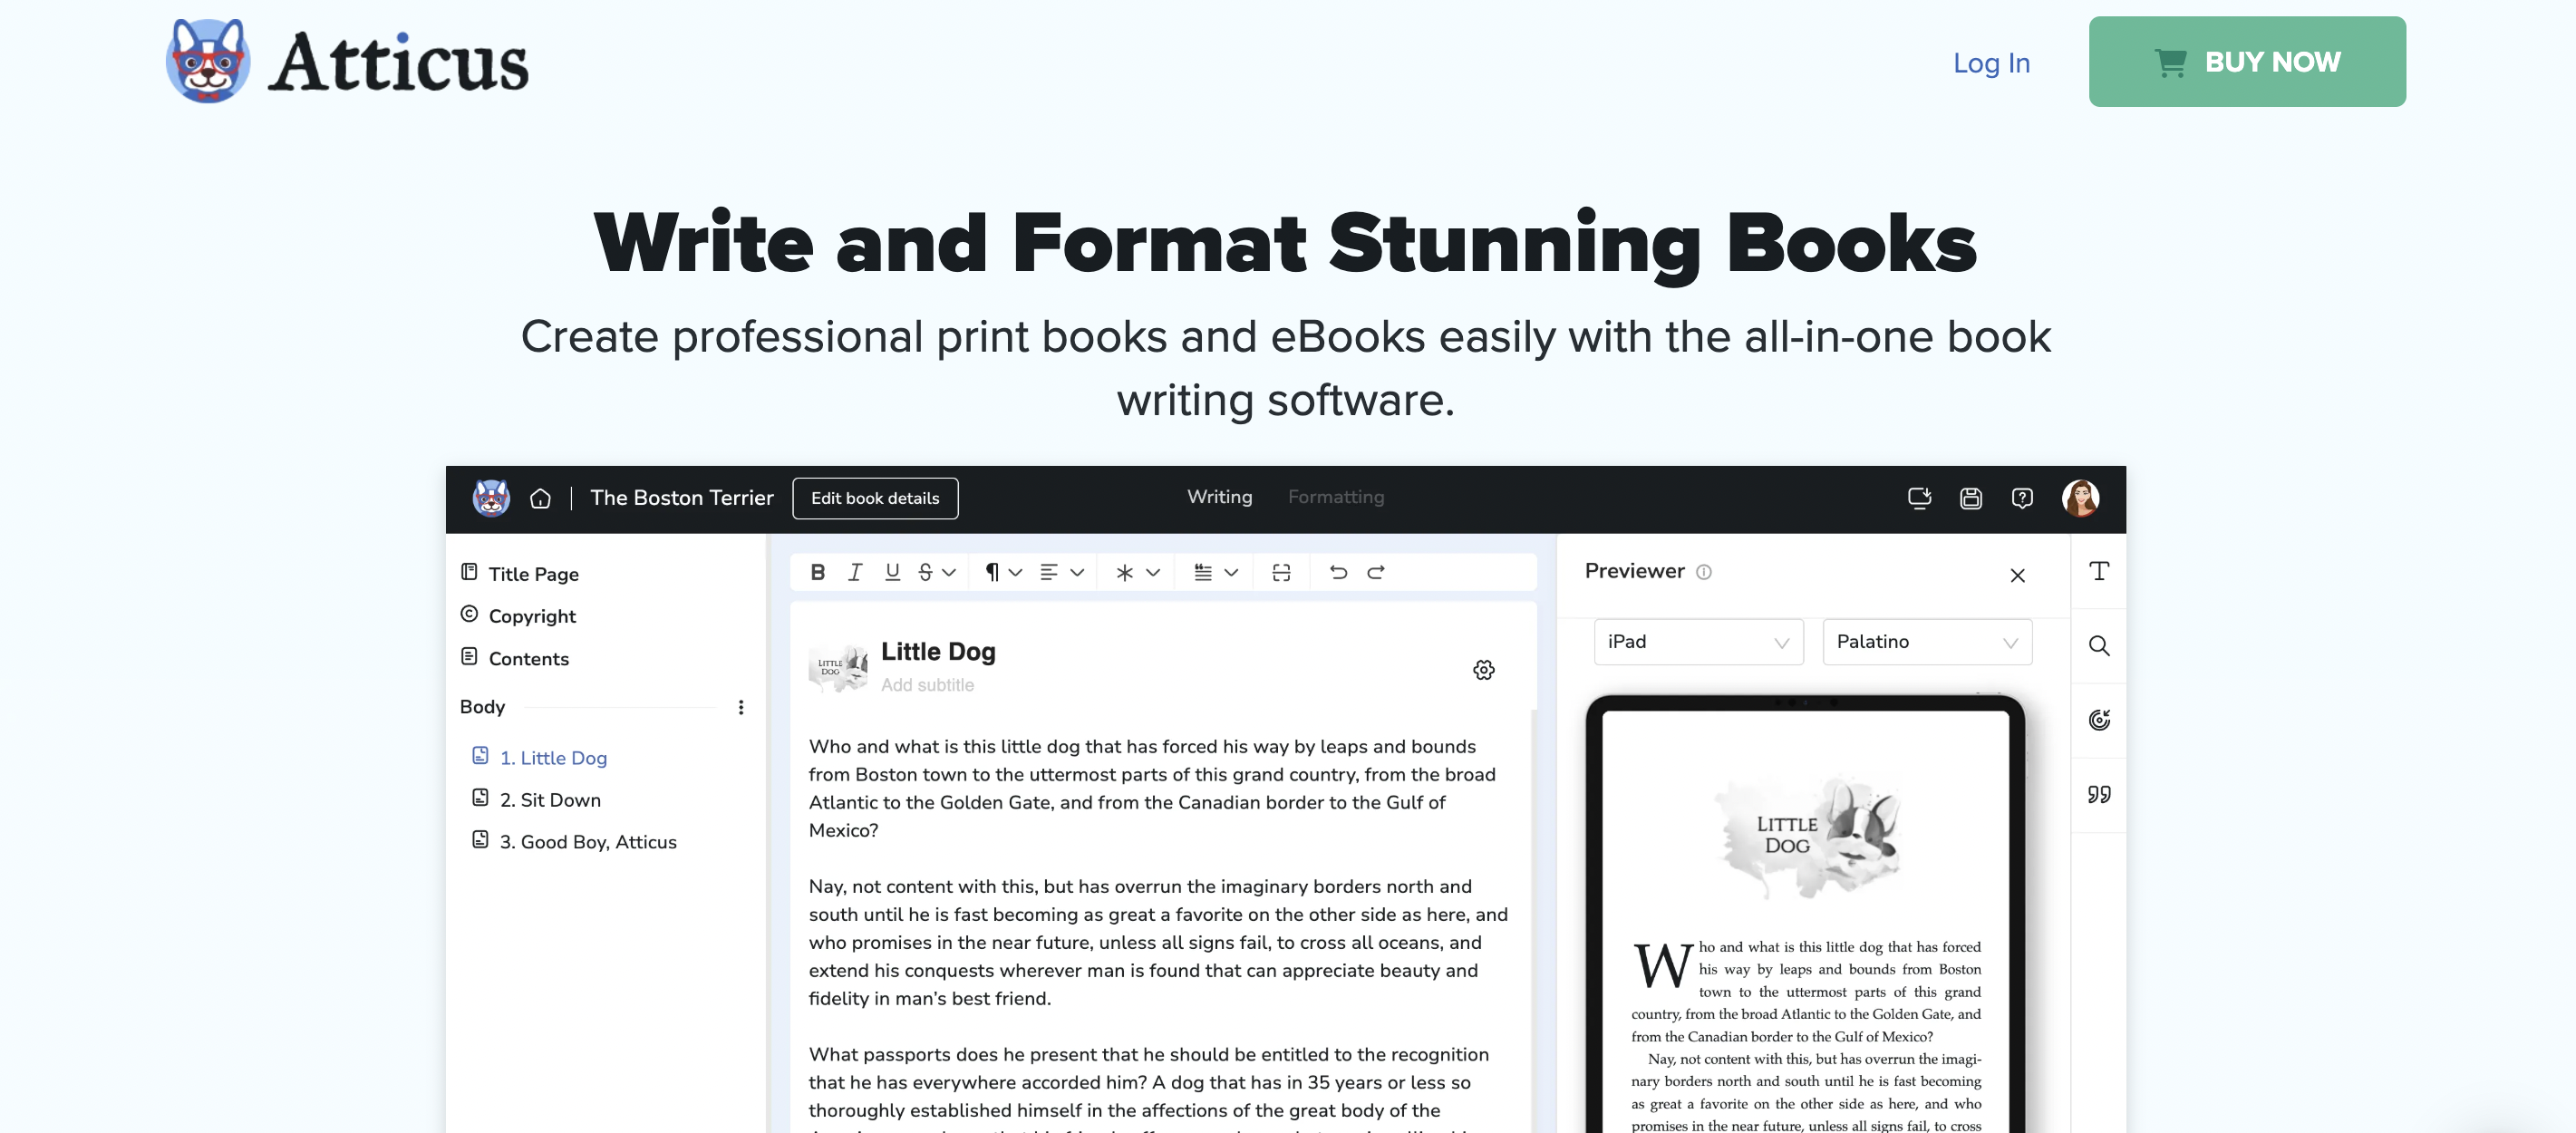This screenshot has height=1133, width=2576.
Task: Click the save icon in the top bar
Action: [1971, 498]
